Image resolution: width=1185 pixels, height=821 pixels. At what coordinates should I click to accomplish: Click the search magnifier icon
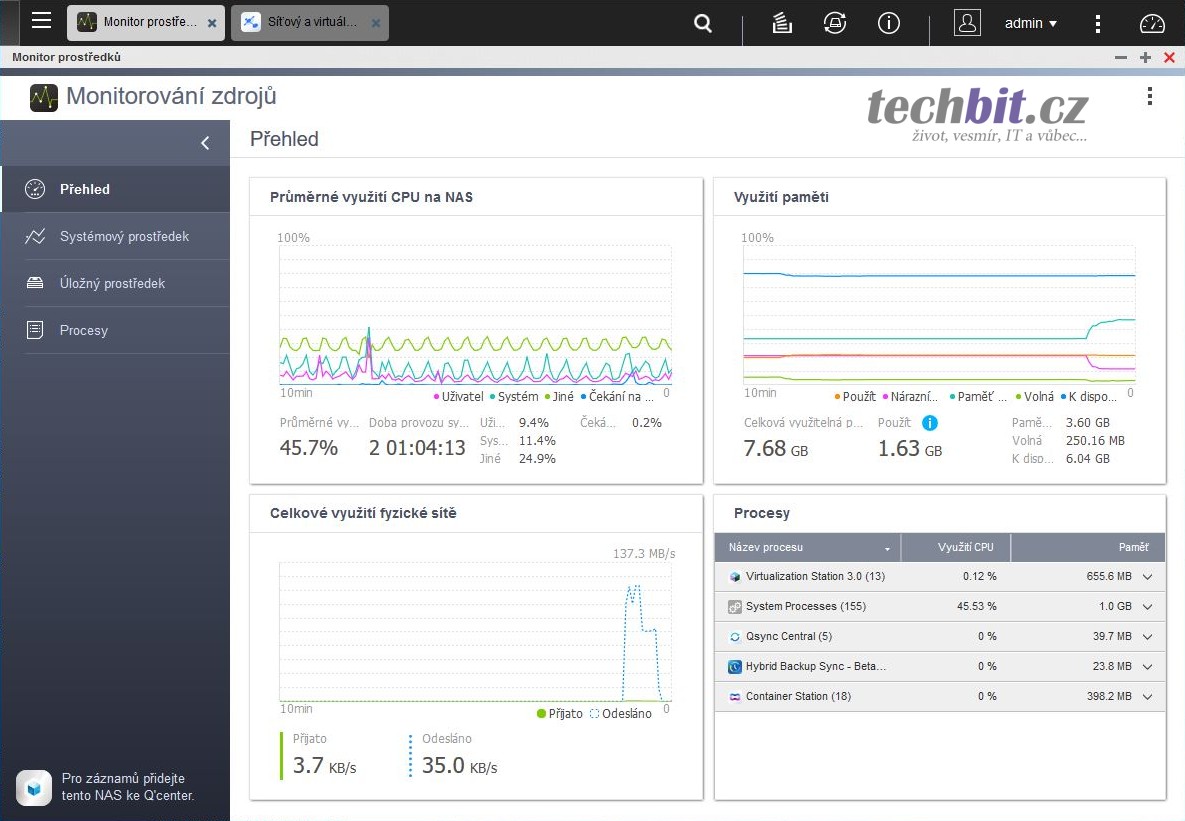click(703, 23)
